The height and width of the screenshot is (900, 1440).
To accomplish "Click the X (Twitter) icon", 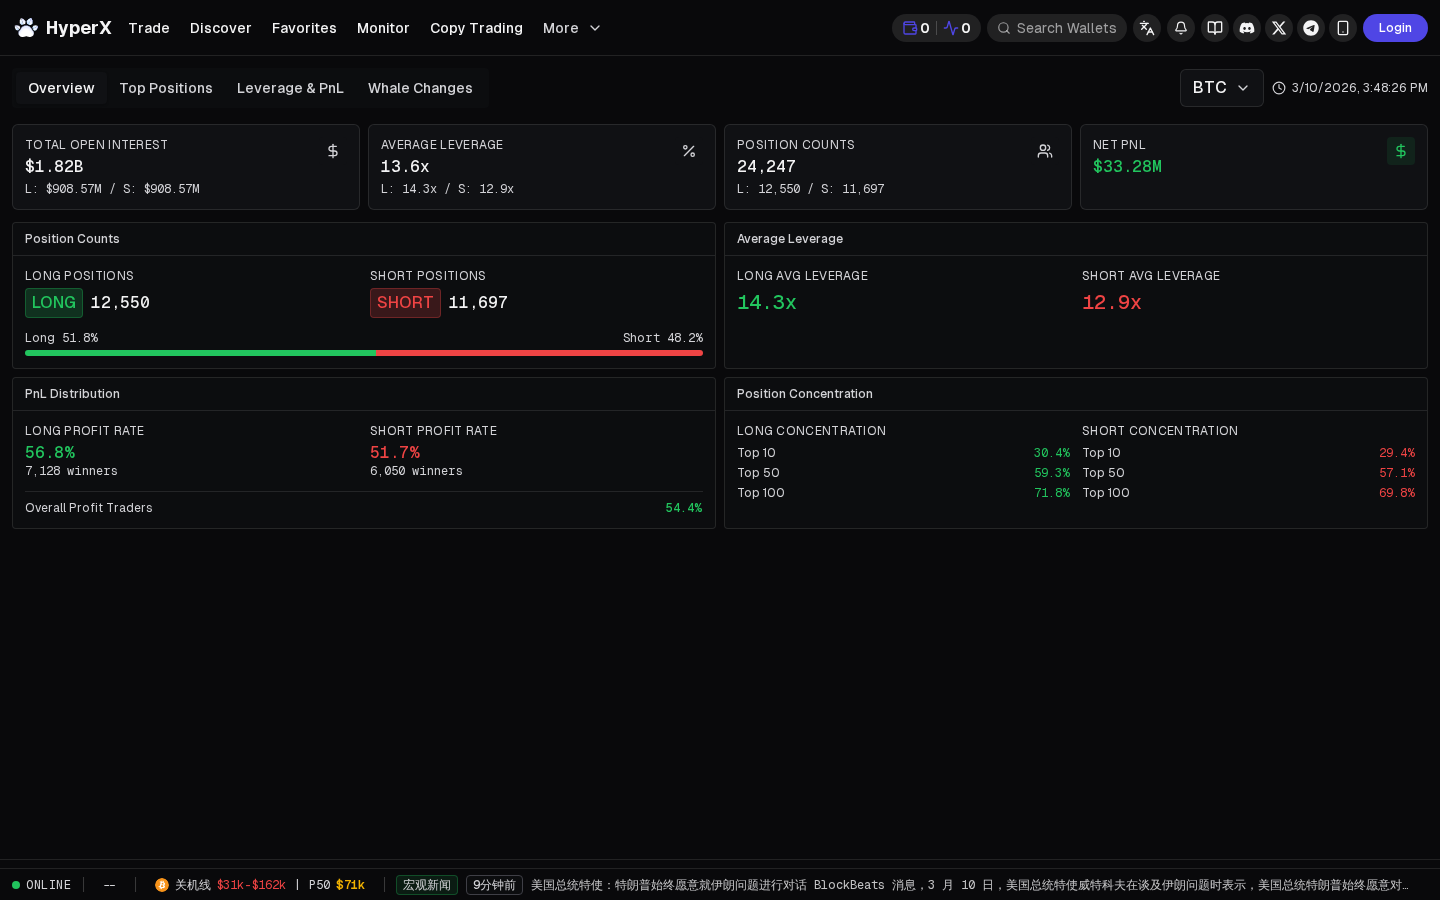I will 1279,28.
